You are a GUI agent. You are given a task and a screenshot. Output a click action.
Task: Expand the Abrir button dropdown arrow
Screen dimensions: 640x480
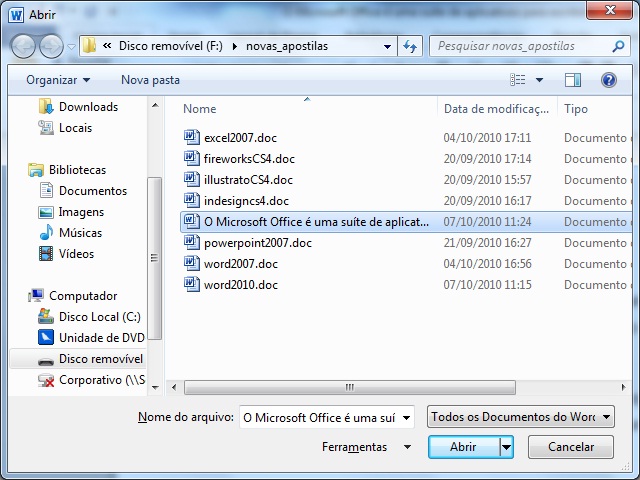(507, 447)
